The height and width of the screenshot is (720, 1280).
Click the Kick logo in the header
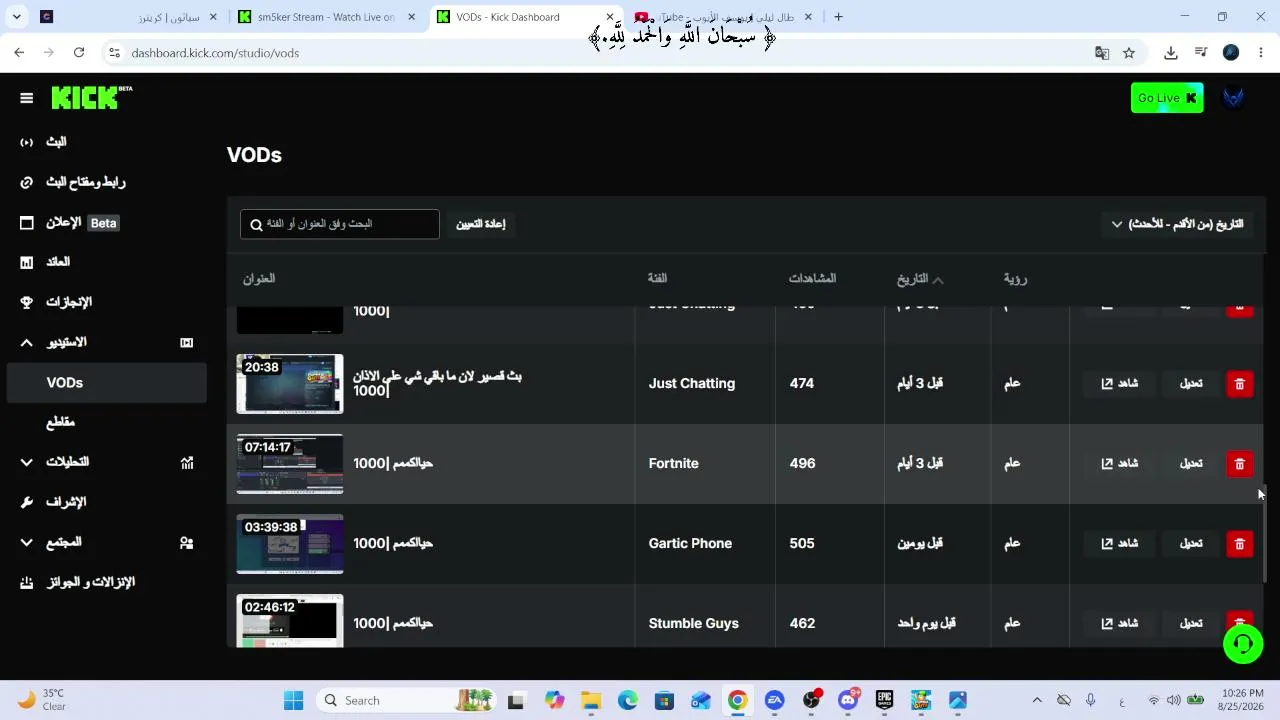click(x=91, y=97)
